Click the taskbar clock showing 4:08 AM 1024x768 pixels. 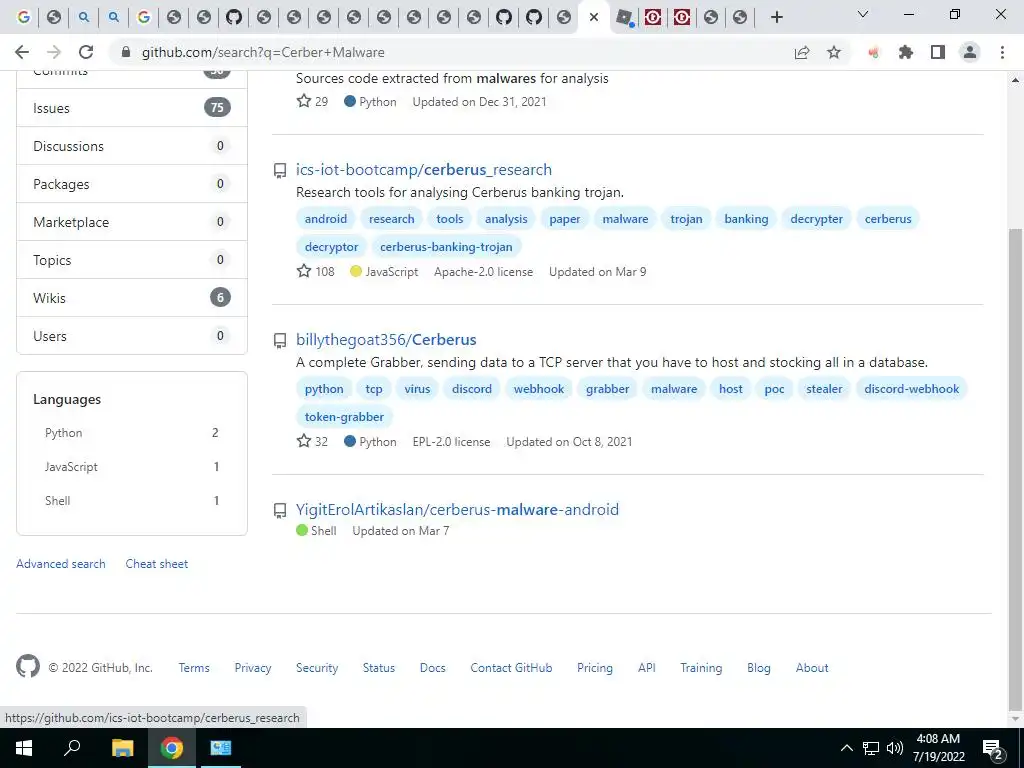[938, 748]
